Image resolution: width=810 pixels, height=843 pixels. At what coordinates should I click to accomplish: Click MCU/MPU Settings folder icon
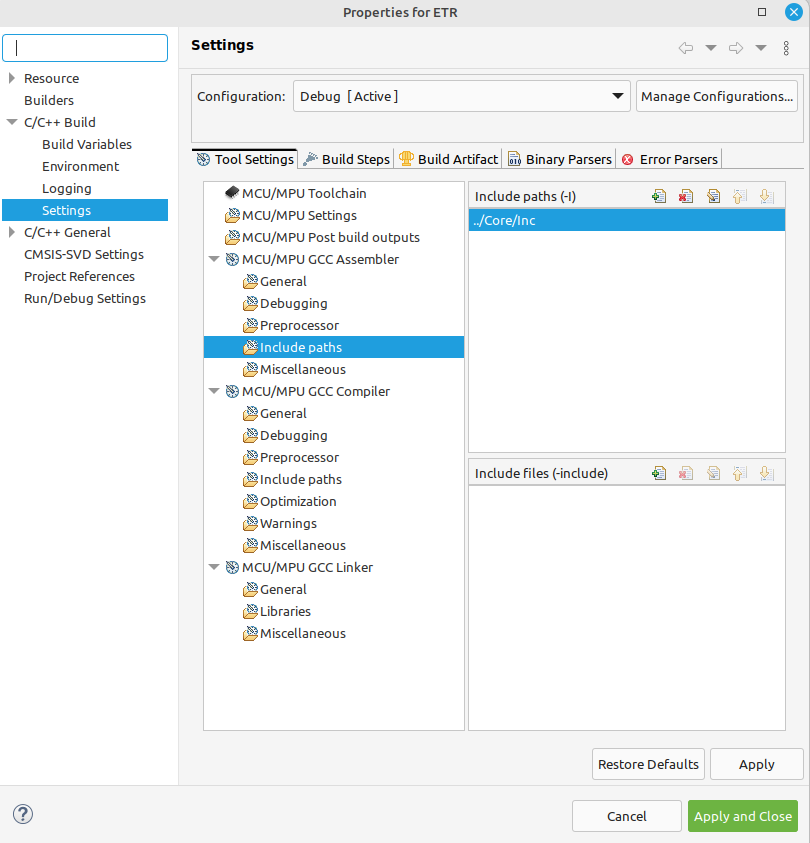(x=232, y=215)
